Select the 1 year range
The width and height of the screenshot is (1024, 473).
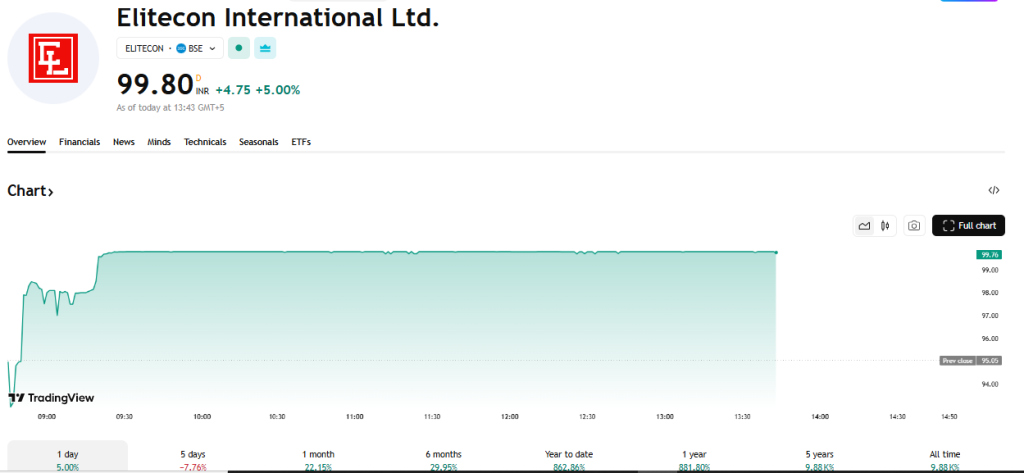click(x=694, y=459)
